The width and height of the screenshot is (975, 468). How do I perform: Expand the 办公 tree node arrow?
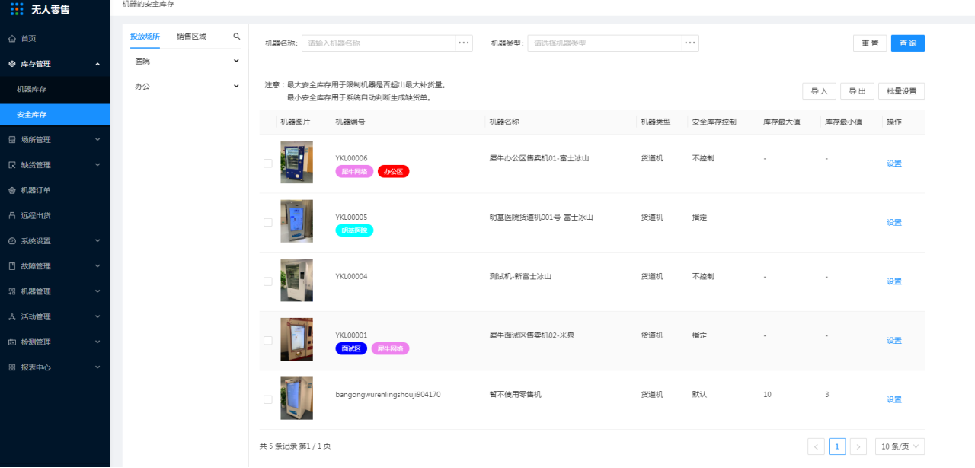[236, 86]
